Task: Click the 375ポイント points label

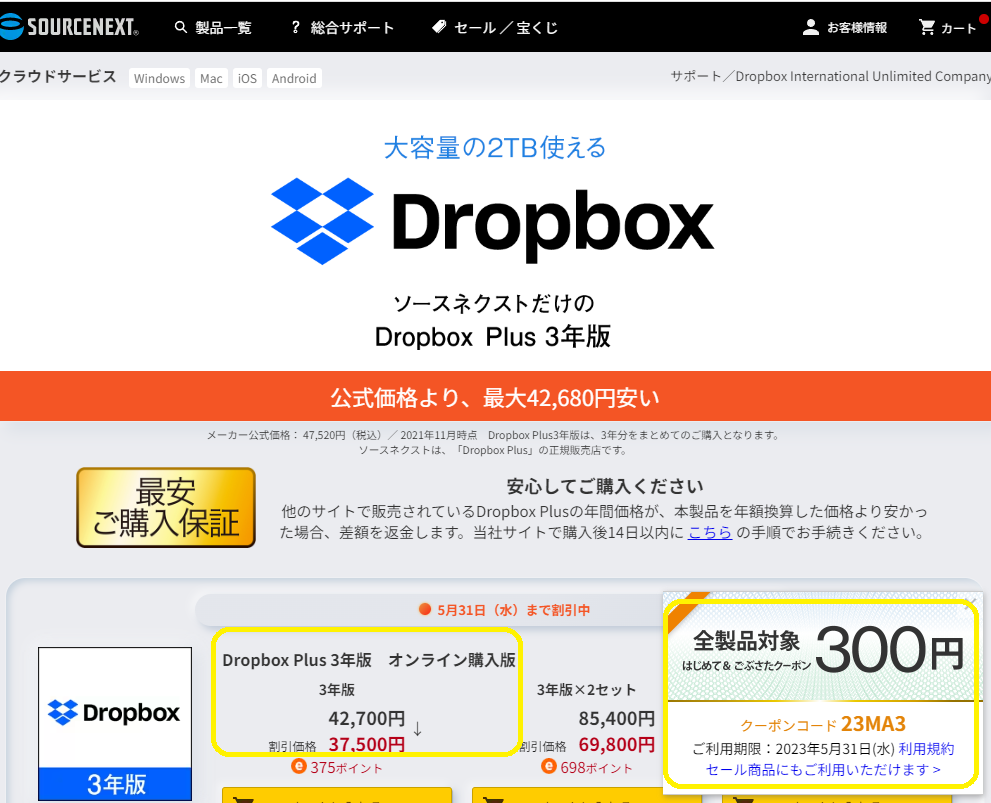Action: pos(337,768)
